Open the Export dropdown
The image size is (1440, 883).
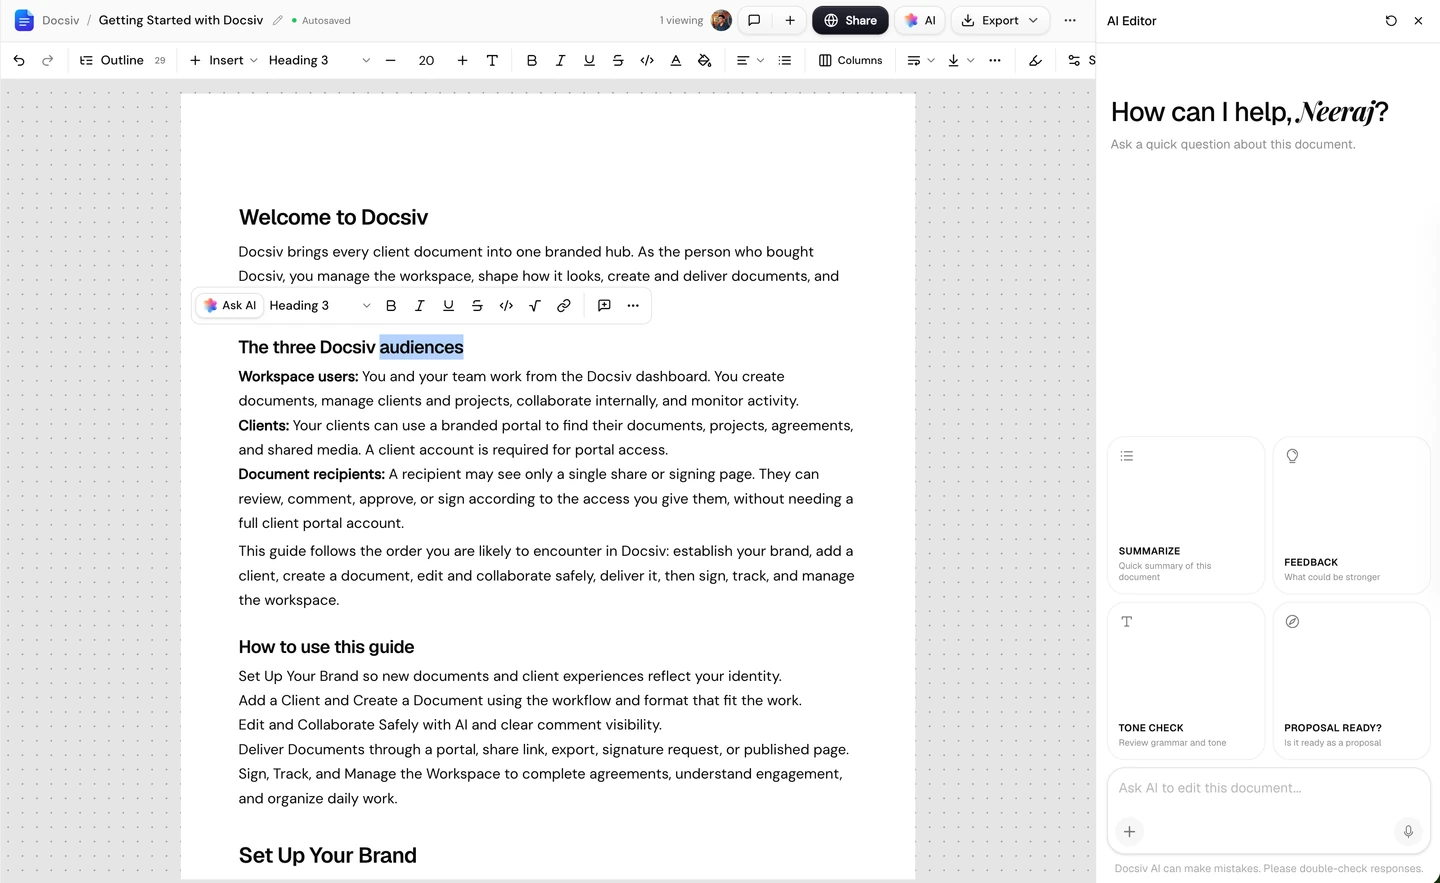1000,20
